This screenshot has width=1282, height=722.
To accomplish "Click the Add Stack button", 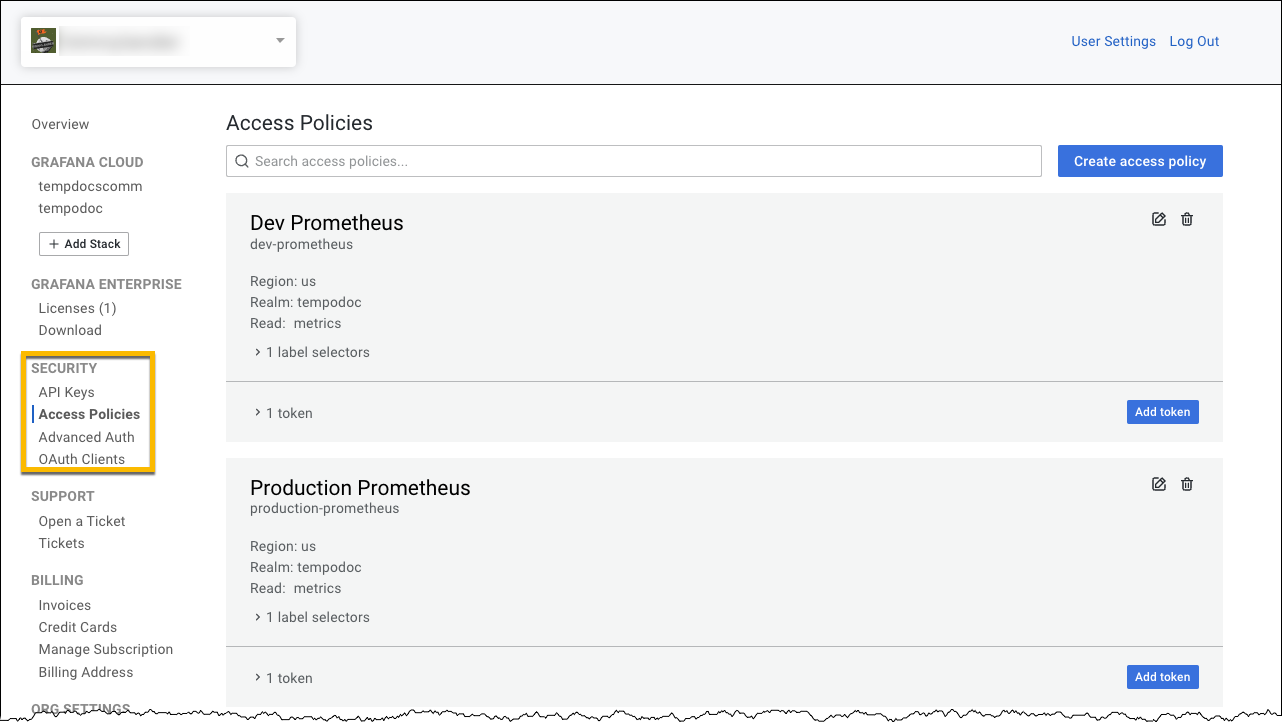I will click(x=84, y=244).
